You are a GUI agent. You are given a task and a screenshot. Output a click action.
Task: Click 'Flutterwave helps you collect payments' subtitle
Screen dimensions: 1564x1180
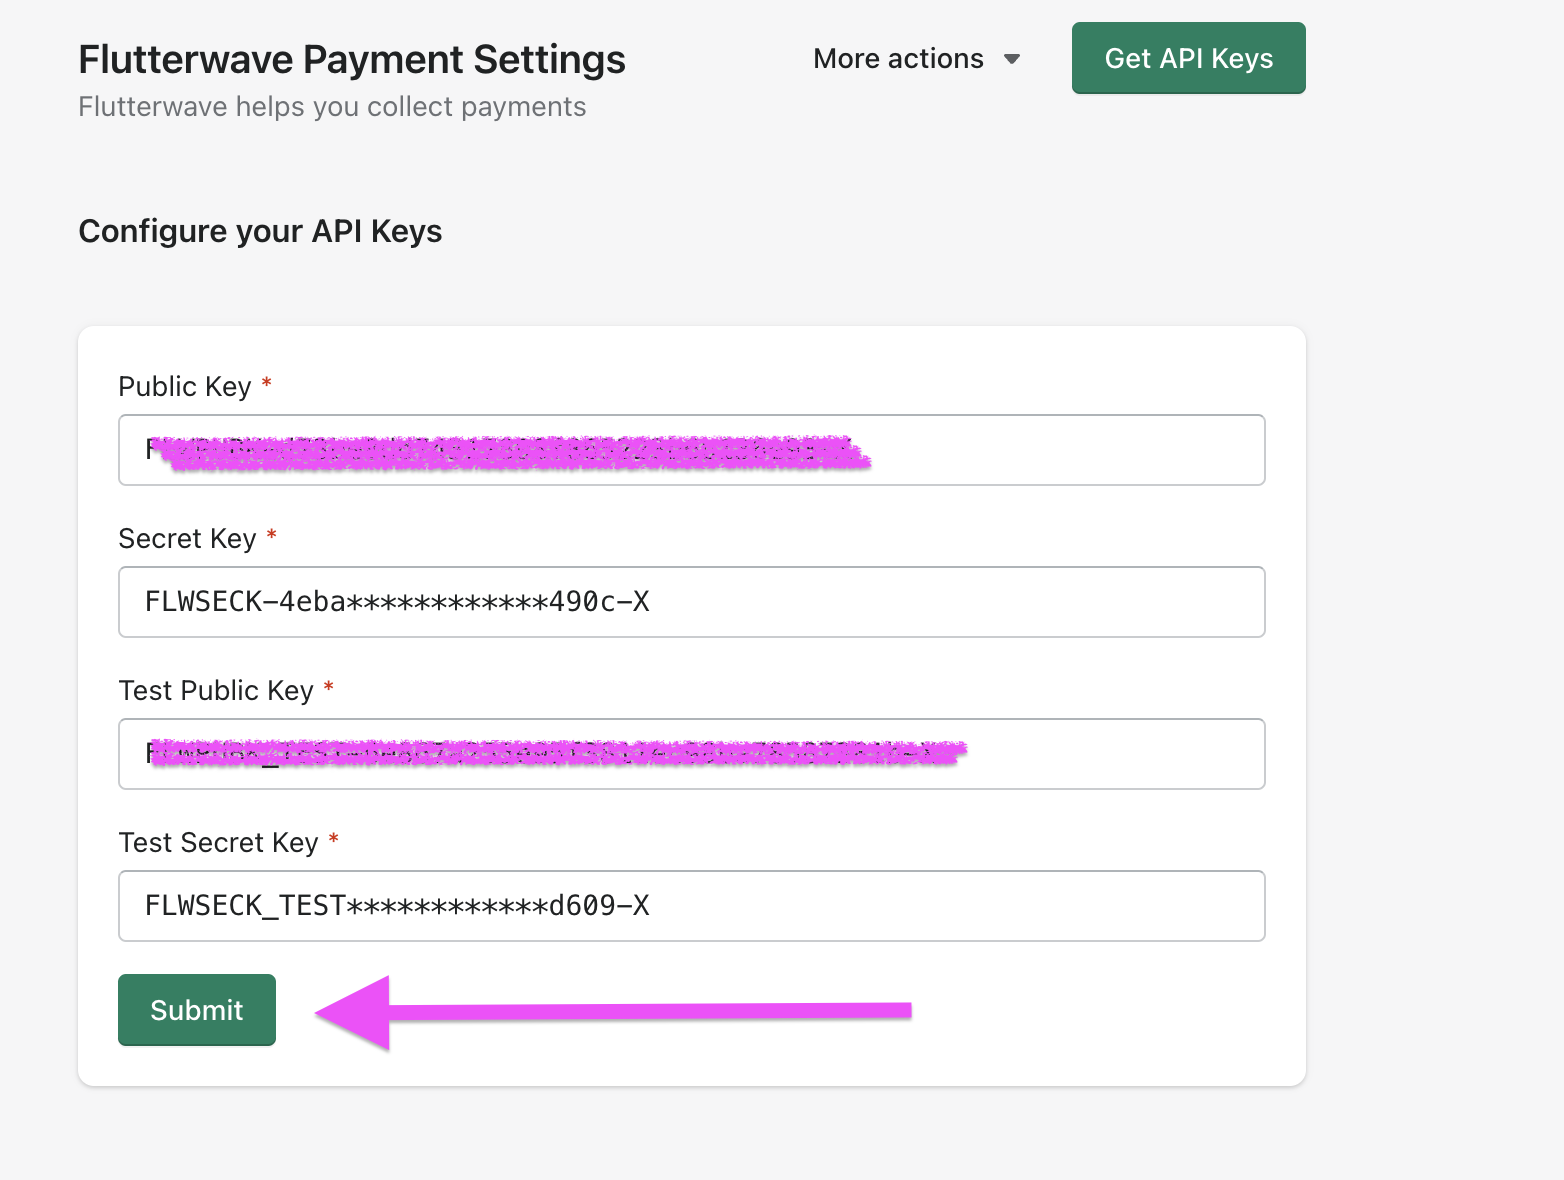332,107
